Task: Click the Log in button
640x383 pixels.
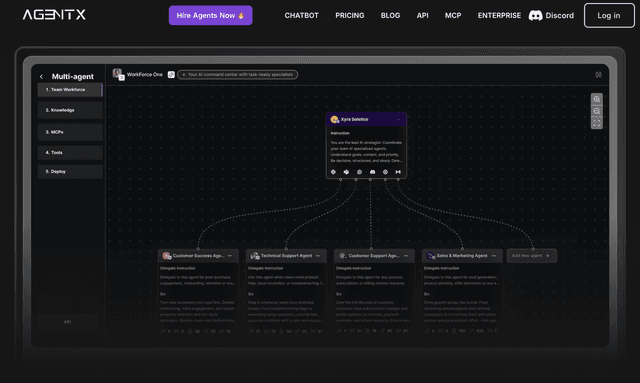Action: click(x=609, y=16)
